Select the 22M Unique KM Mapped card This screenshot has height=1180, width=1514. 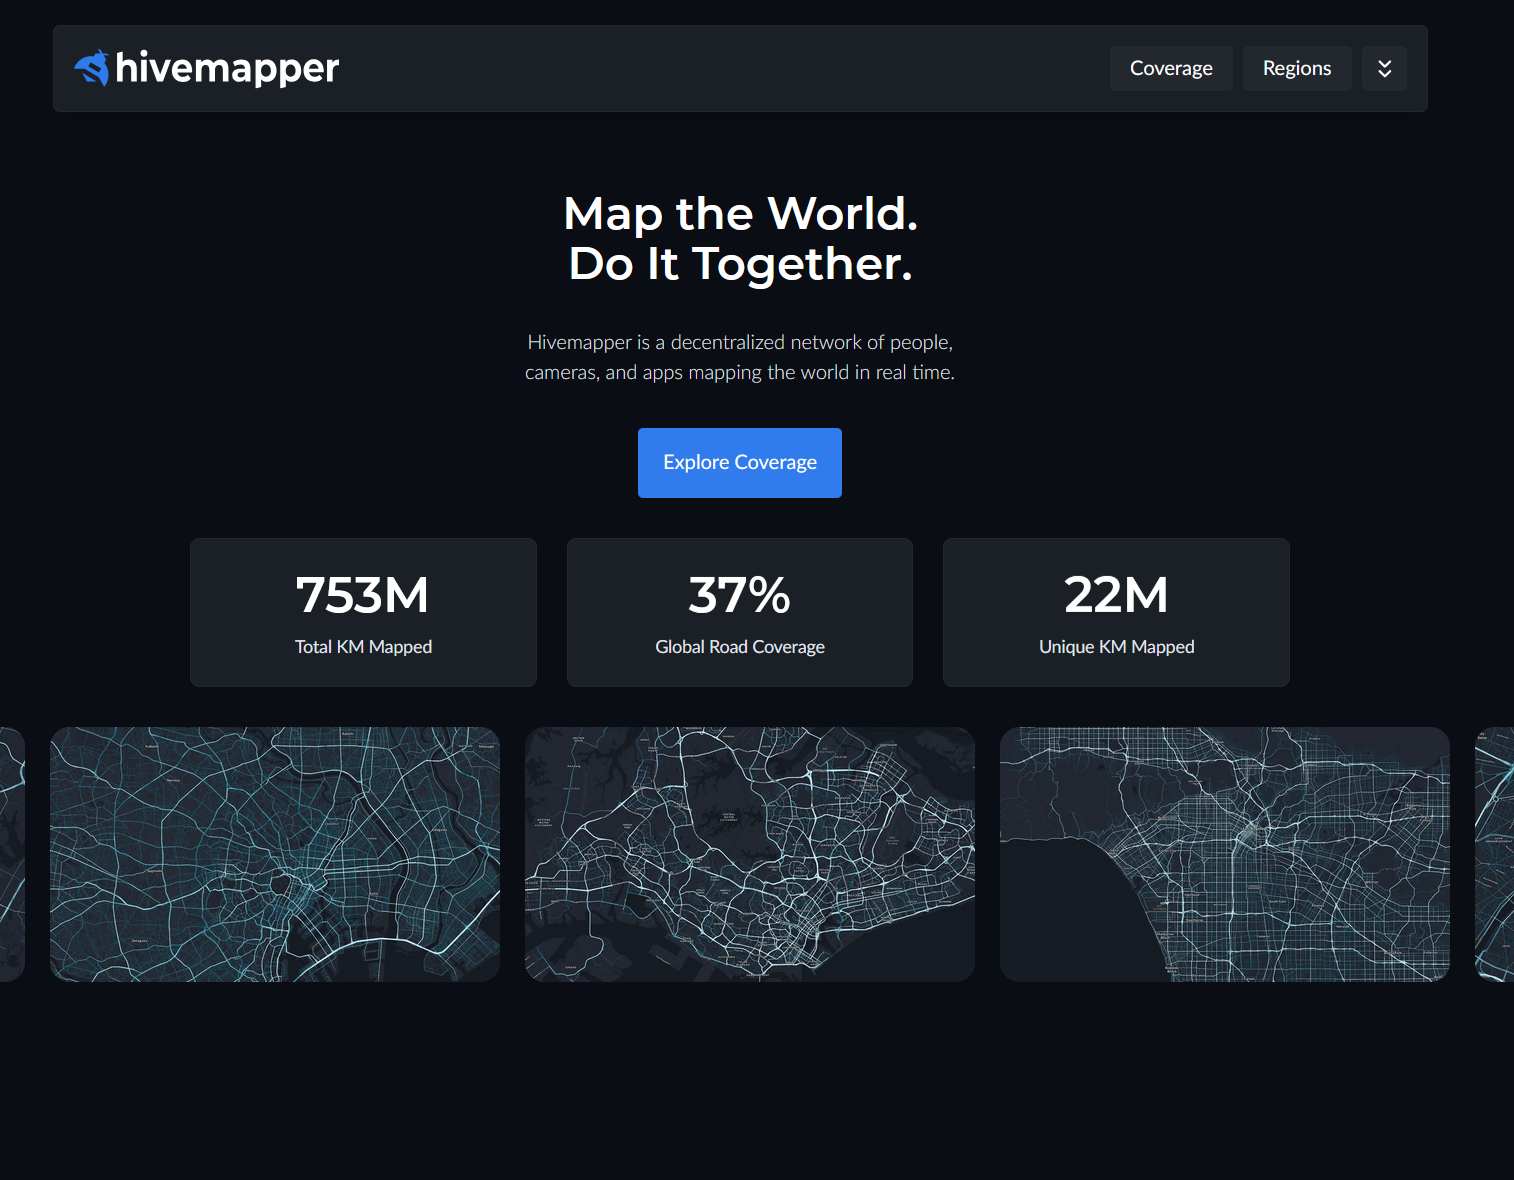tap(1116, 612)
